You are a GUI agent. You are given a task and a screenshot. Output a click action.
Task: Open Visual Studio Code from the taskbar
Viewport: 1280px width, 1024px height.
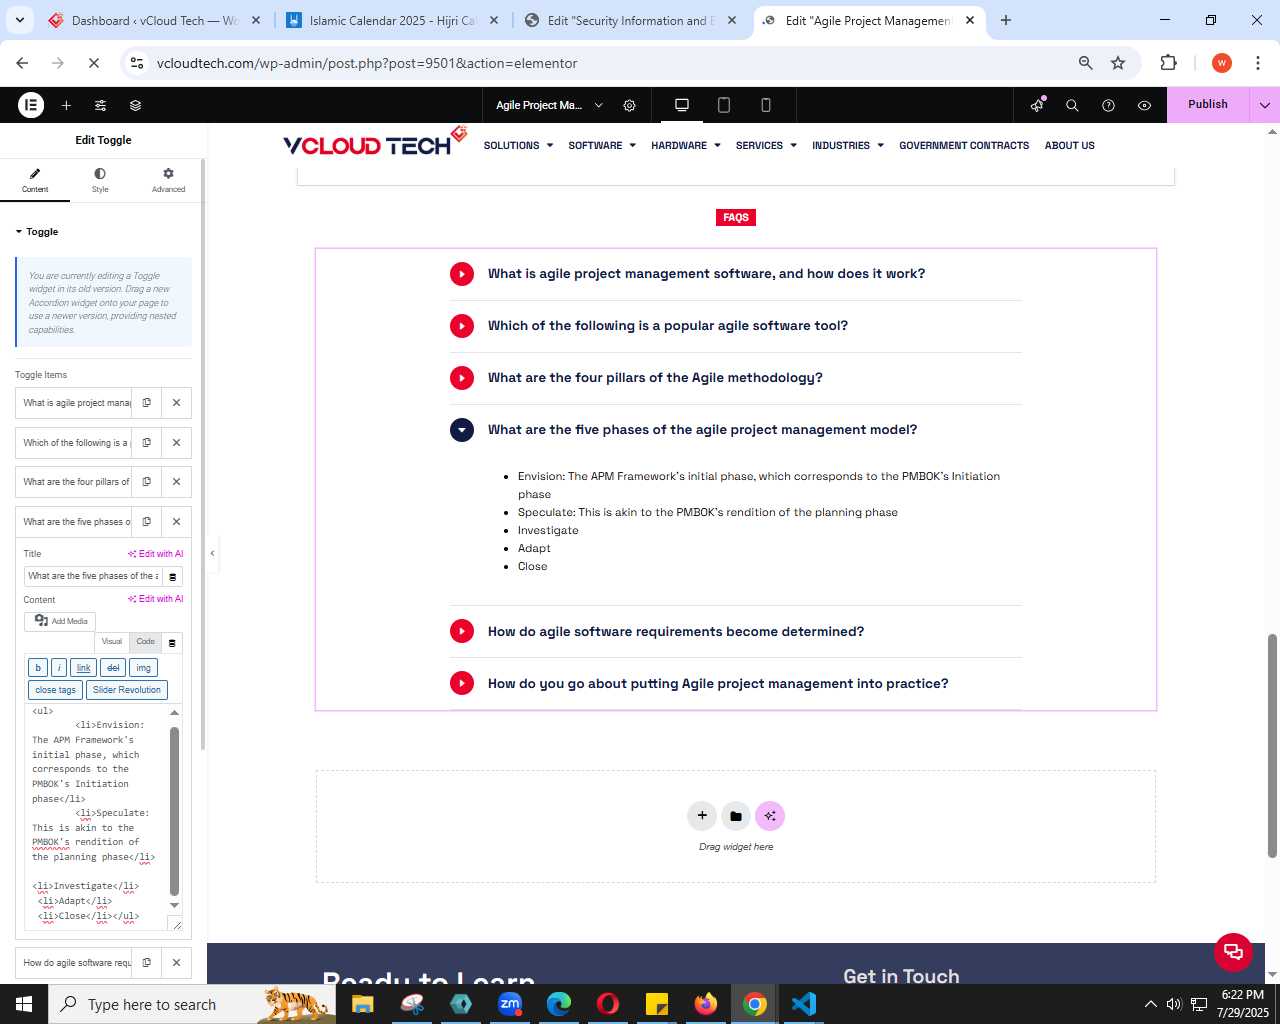tap(803, 1003)
